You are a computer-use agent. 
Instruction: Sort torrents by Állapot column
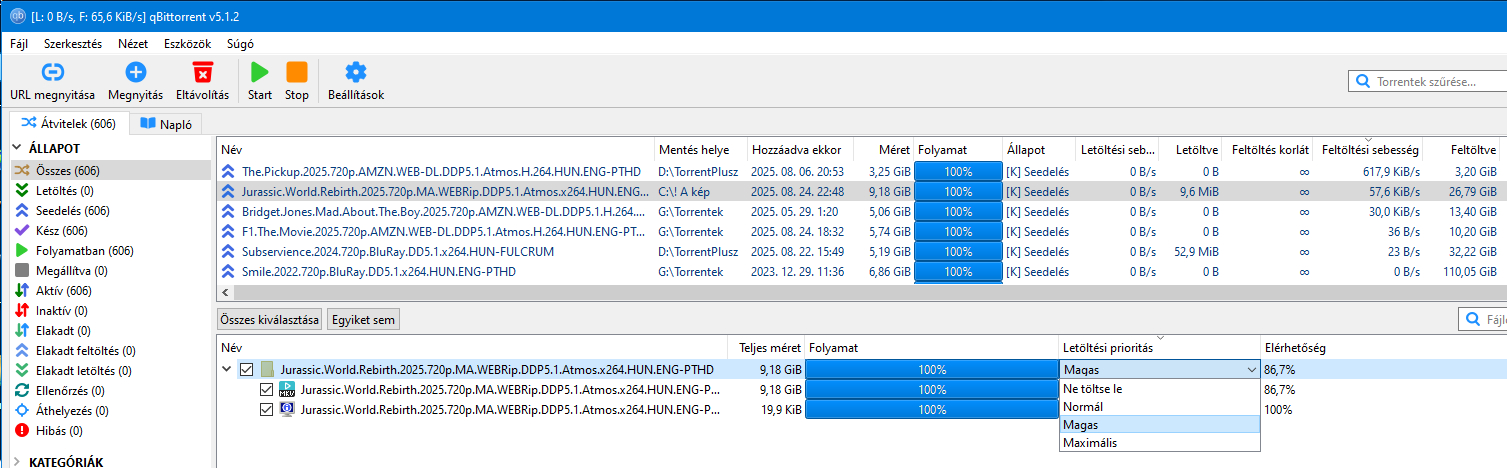[x=1039, y=149]
